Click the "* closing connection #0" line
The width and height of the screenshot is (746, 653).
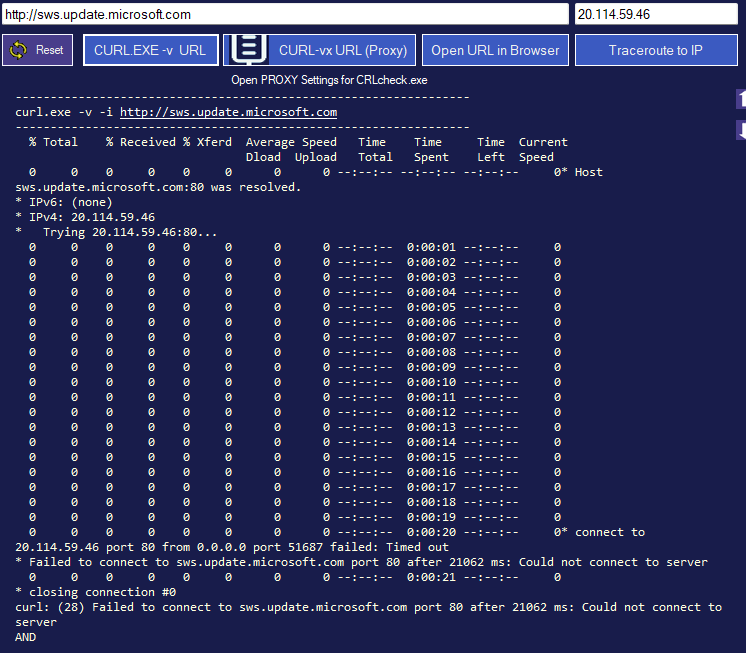(96, 592)
